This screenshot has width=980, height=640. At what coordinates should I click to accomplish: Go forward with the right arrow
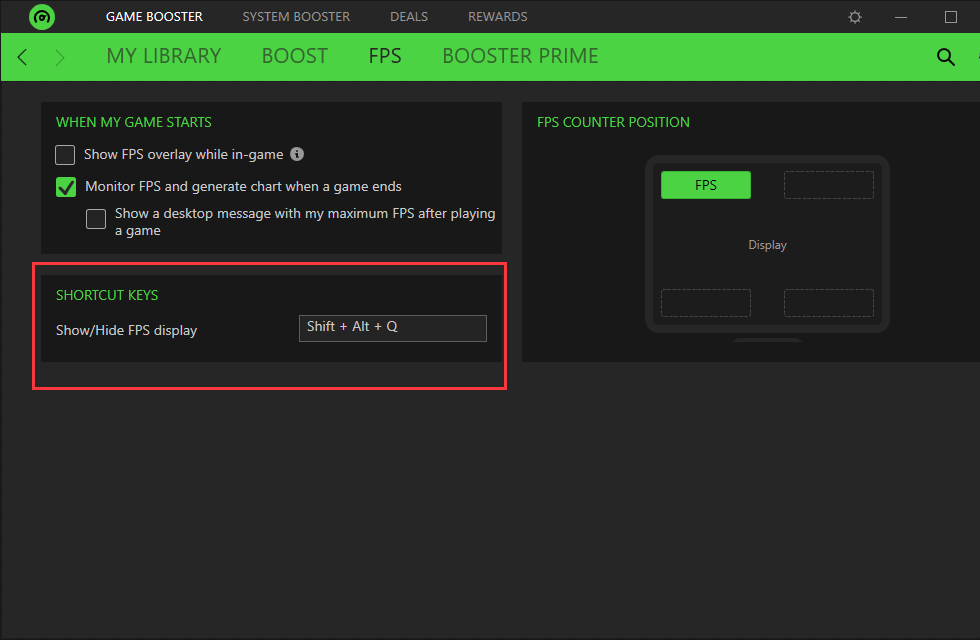tap(60, 58)
